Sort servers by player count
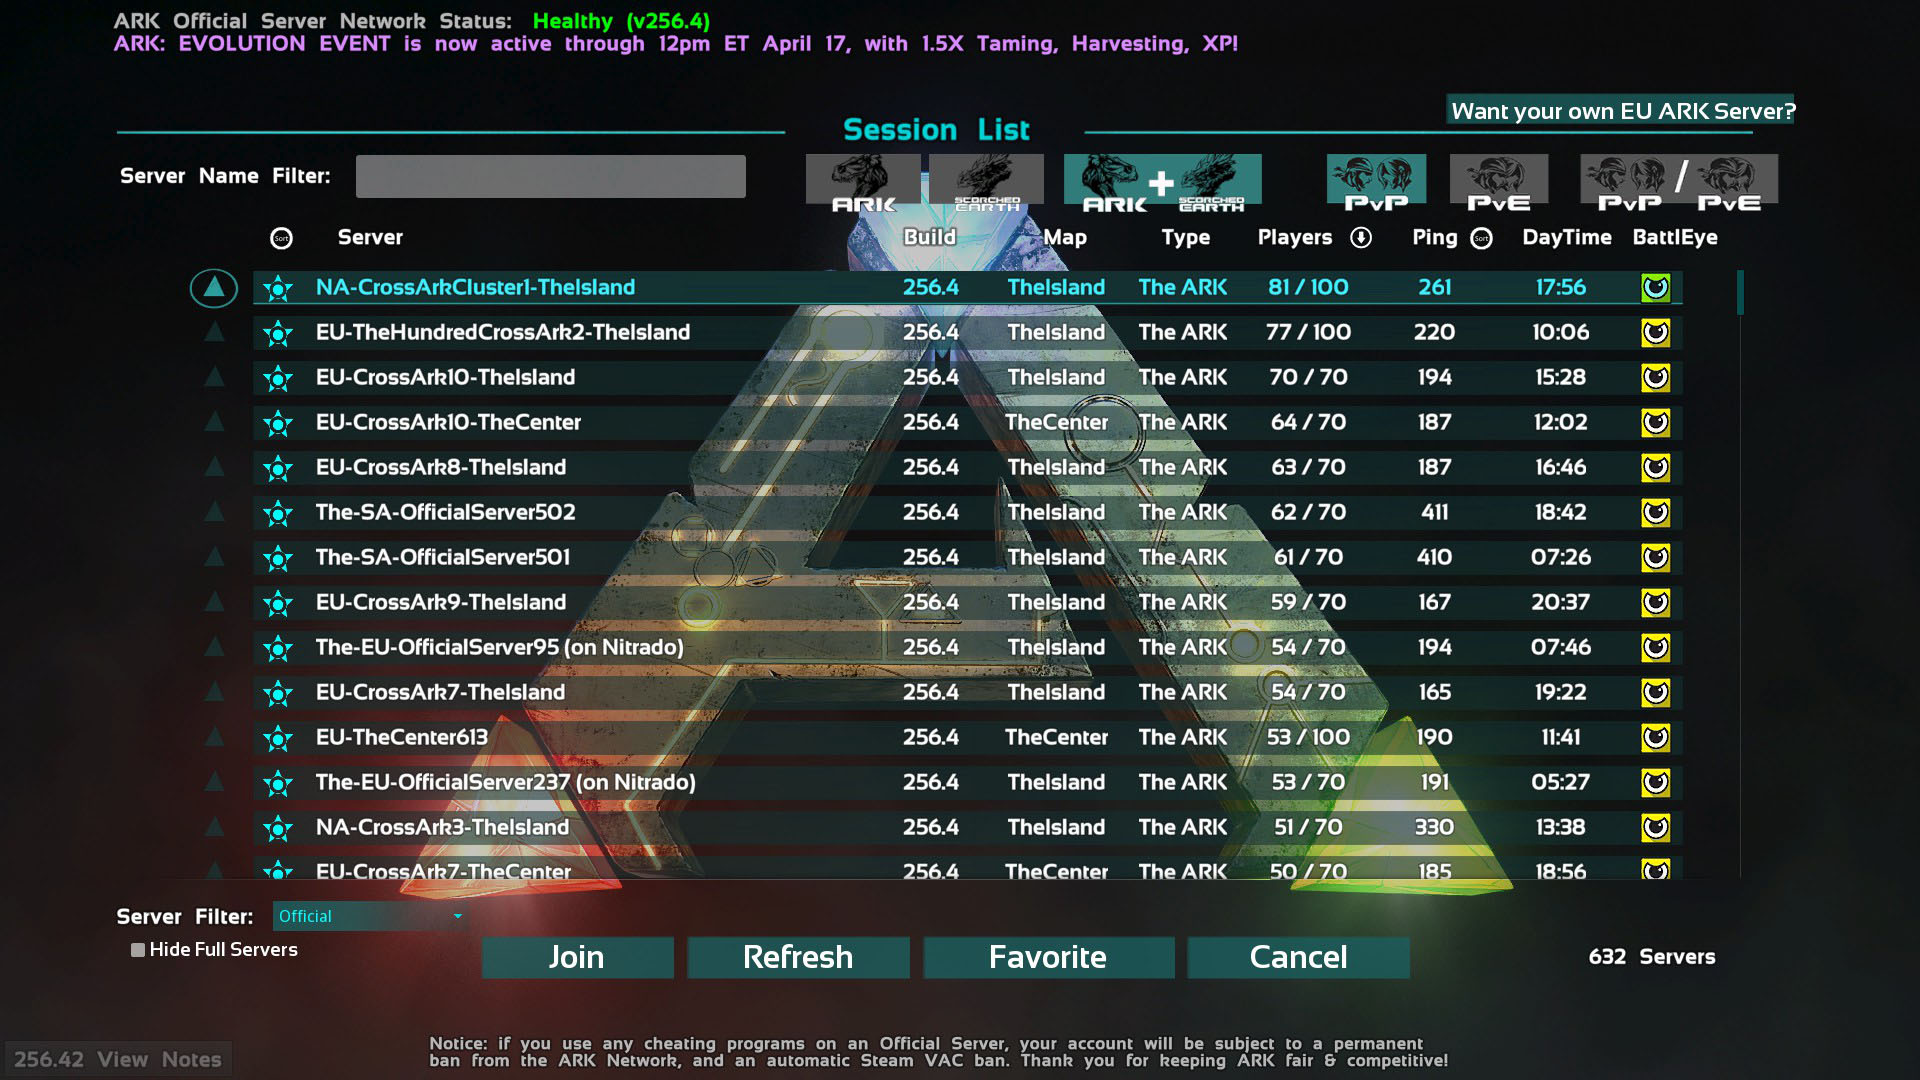Image resolution: width=1920 pixels, height=1080 pixels. [x=1361, y=238]
